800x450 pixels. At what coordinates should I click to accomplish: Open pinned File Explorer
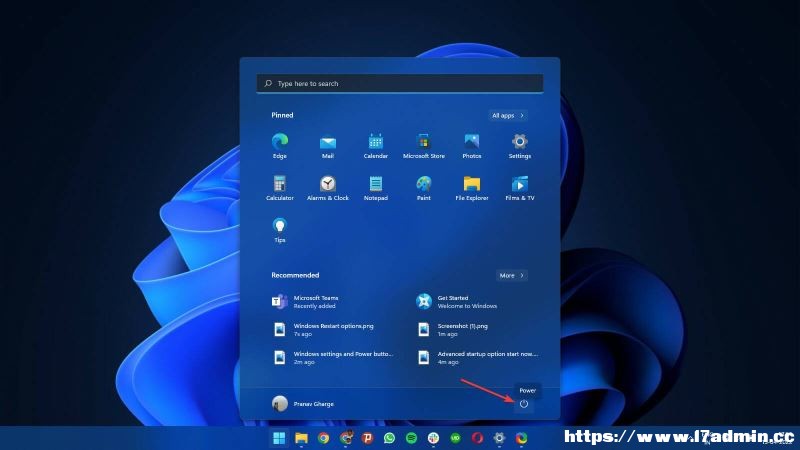[x=471, y=188]
